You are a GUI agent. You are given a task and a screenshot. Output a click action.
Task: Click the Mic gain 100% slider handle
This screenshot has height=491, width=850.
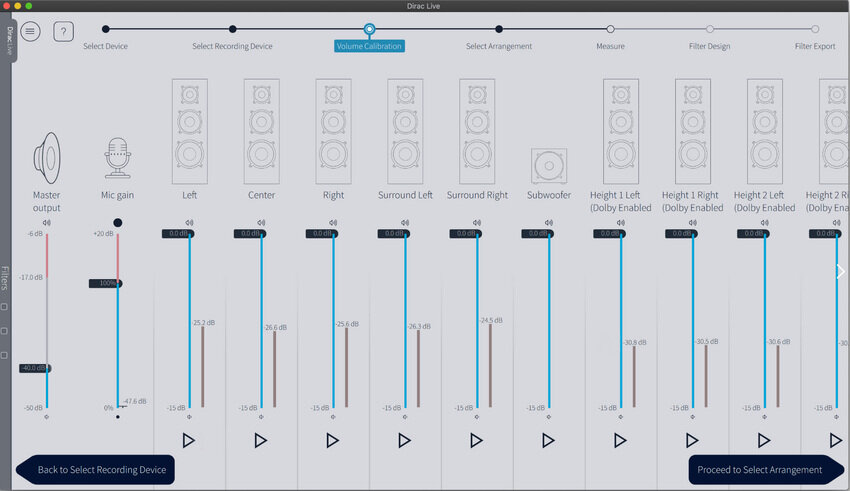106,283
